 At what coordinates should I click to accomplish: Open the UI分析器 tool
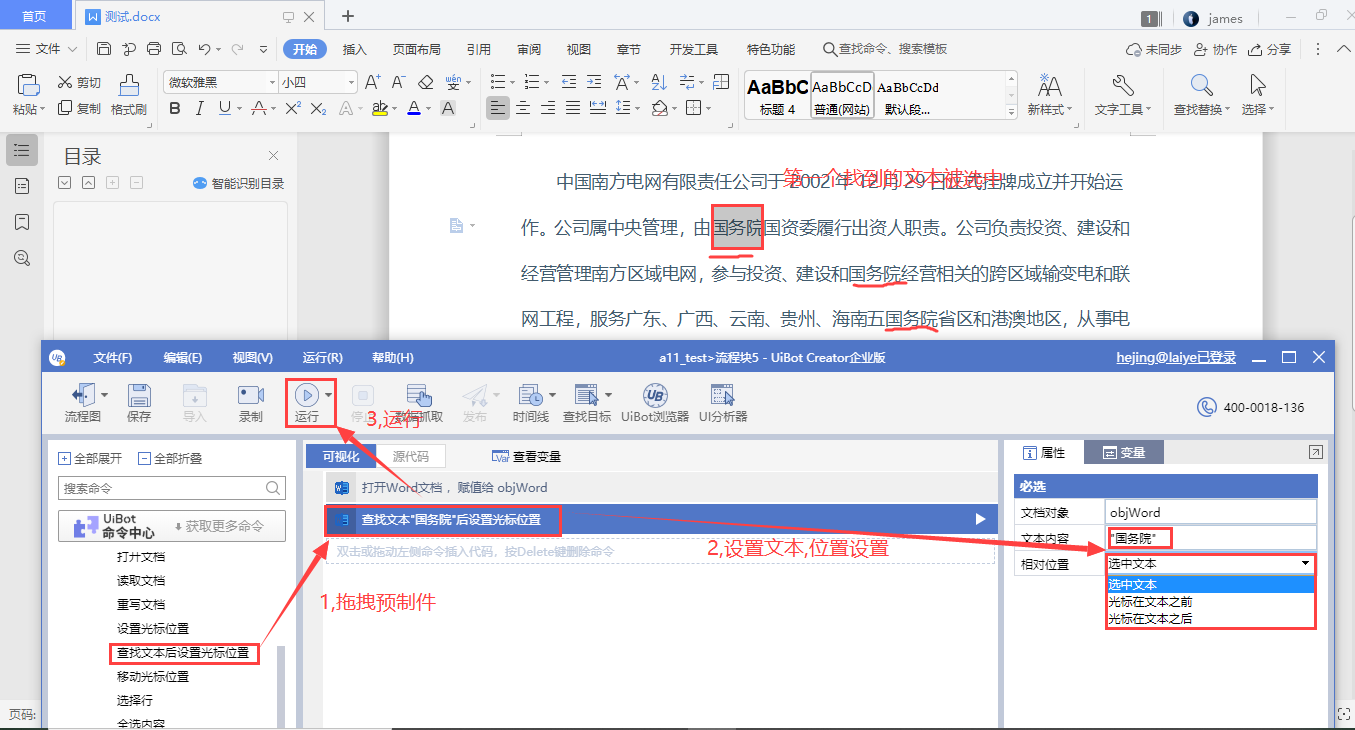point(723,403)
